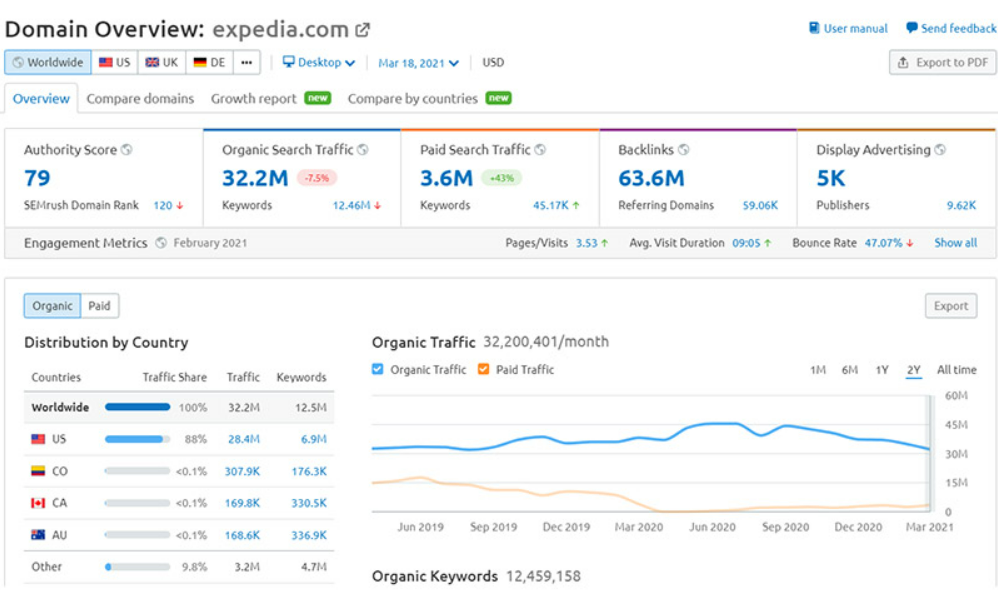Screen dimensions: 998x607
Task: Set chart range to 2Y
Action: (913, 370)
